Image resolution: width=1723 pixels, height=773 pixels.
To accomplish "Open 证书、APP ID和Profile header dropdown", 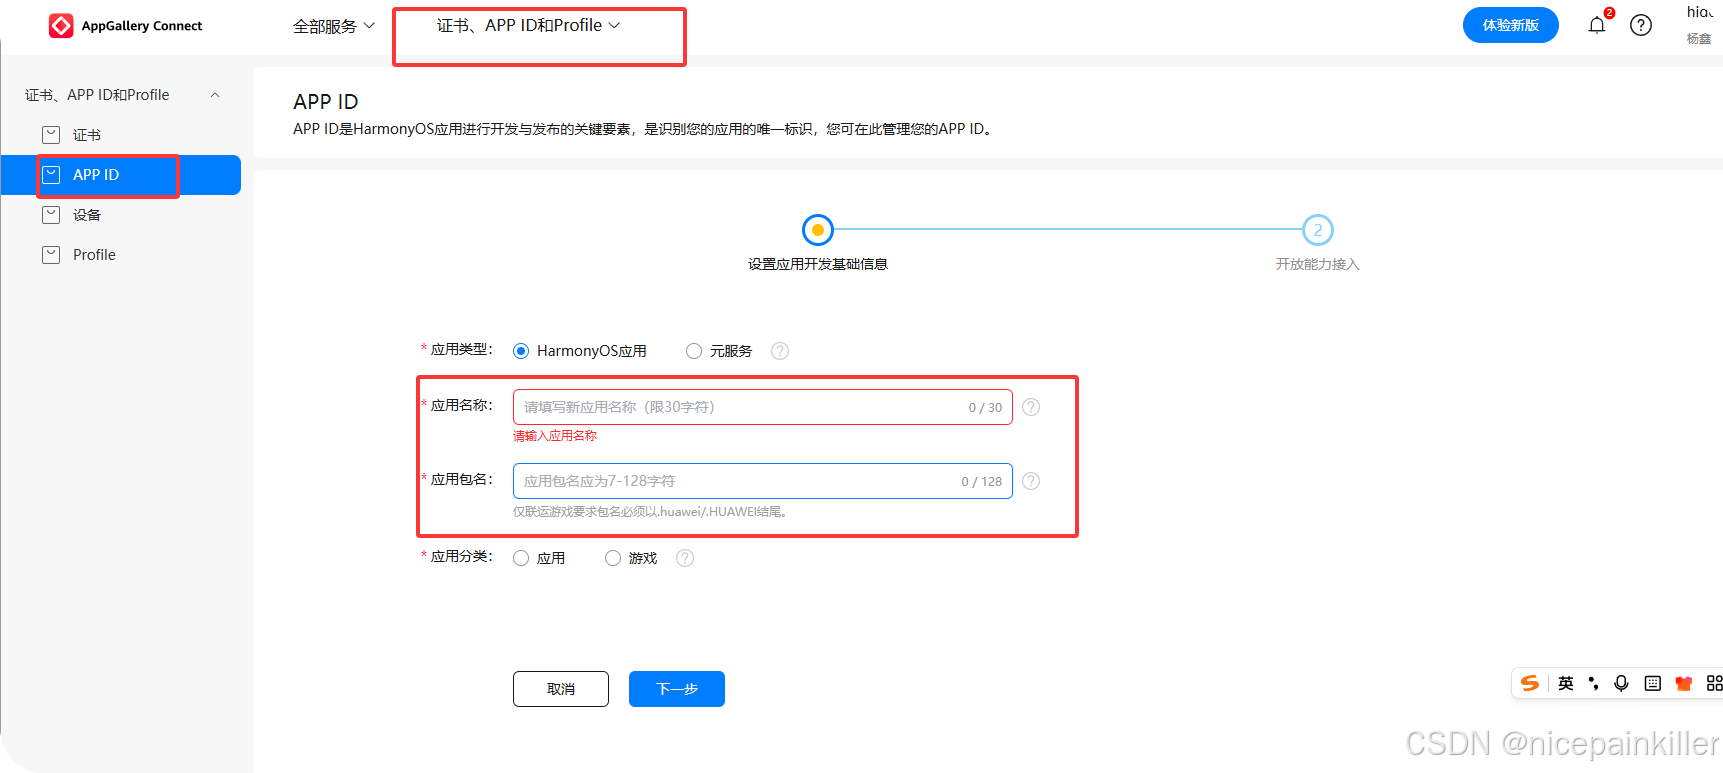I will point(528,25).
